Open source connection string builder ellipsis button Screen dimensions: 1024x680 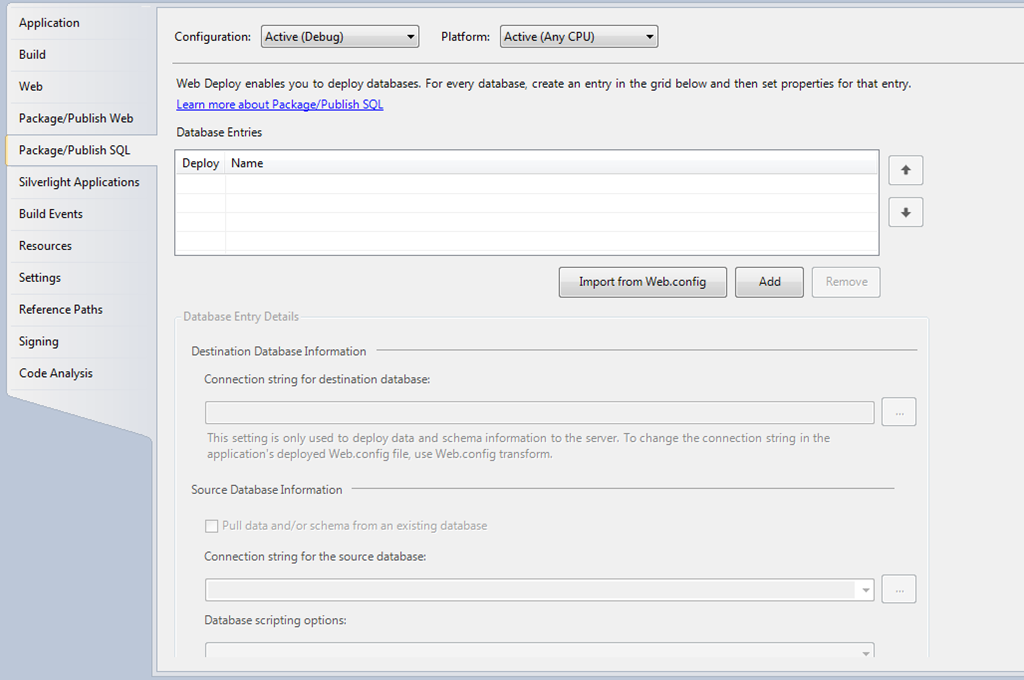tap(899, 589)
